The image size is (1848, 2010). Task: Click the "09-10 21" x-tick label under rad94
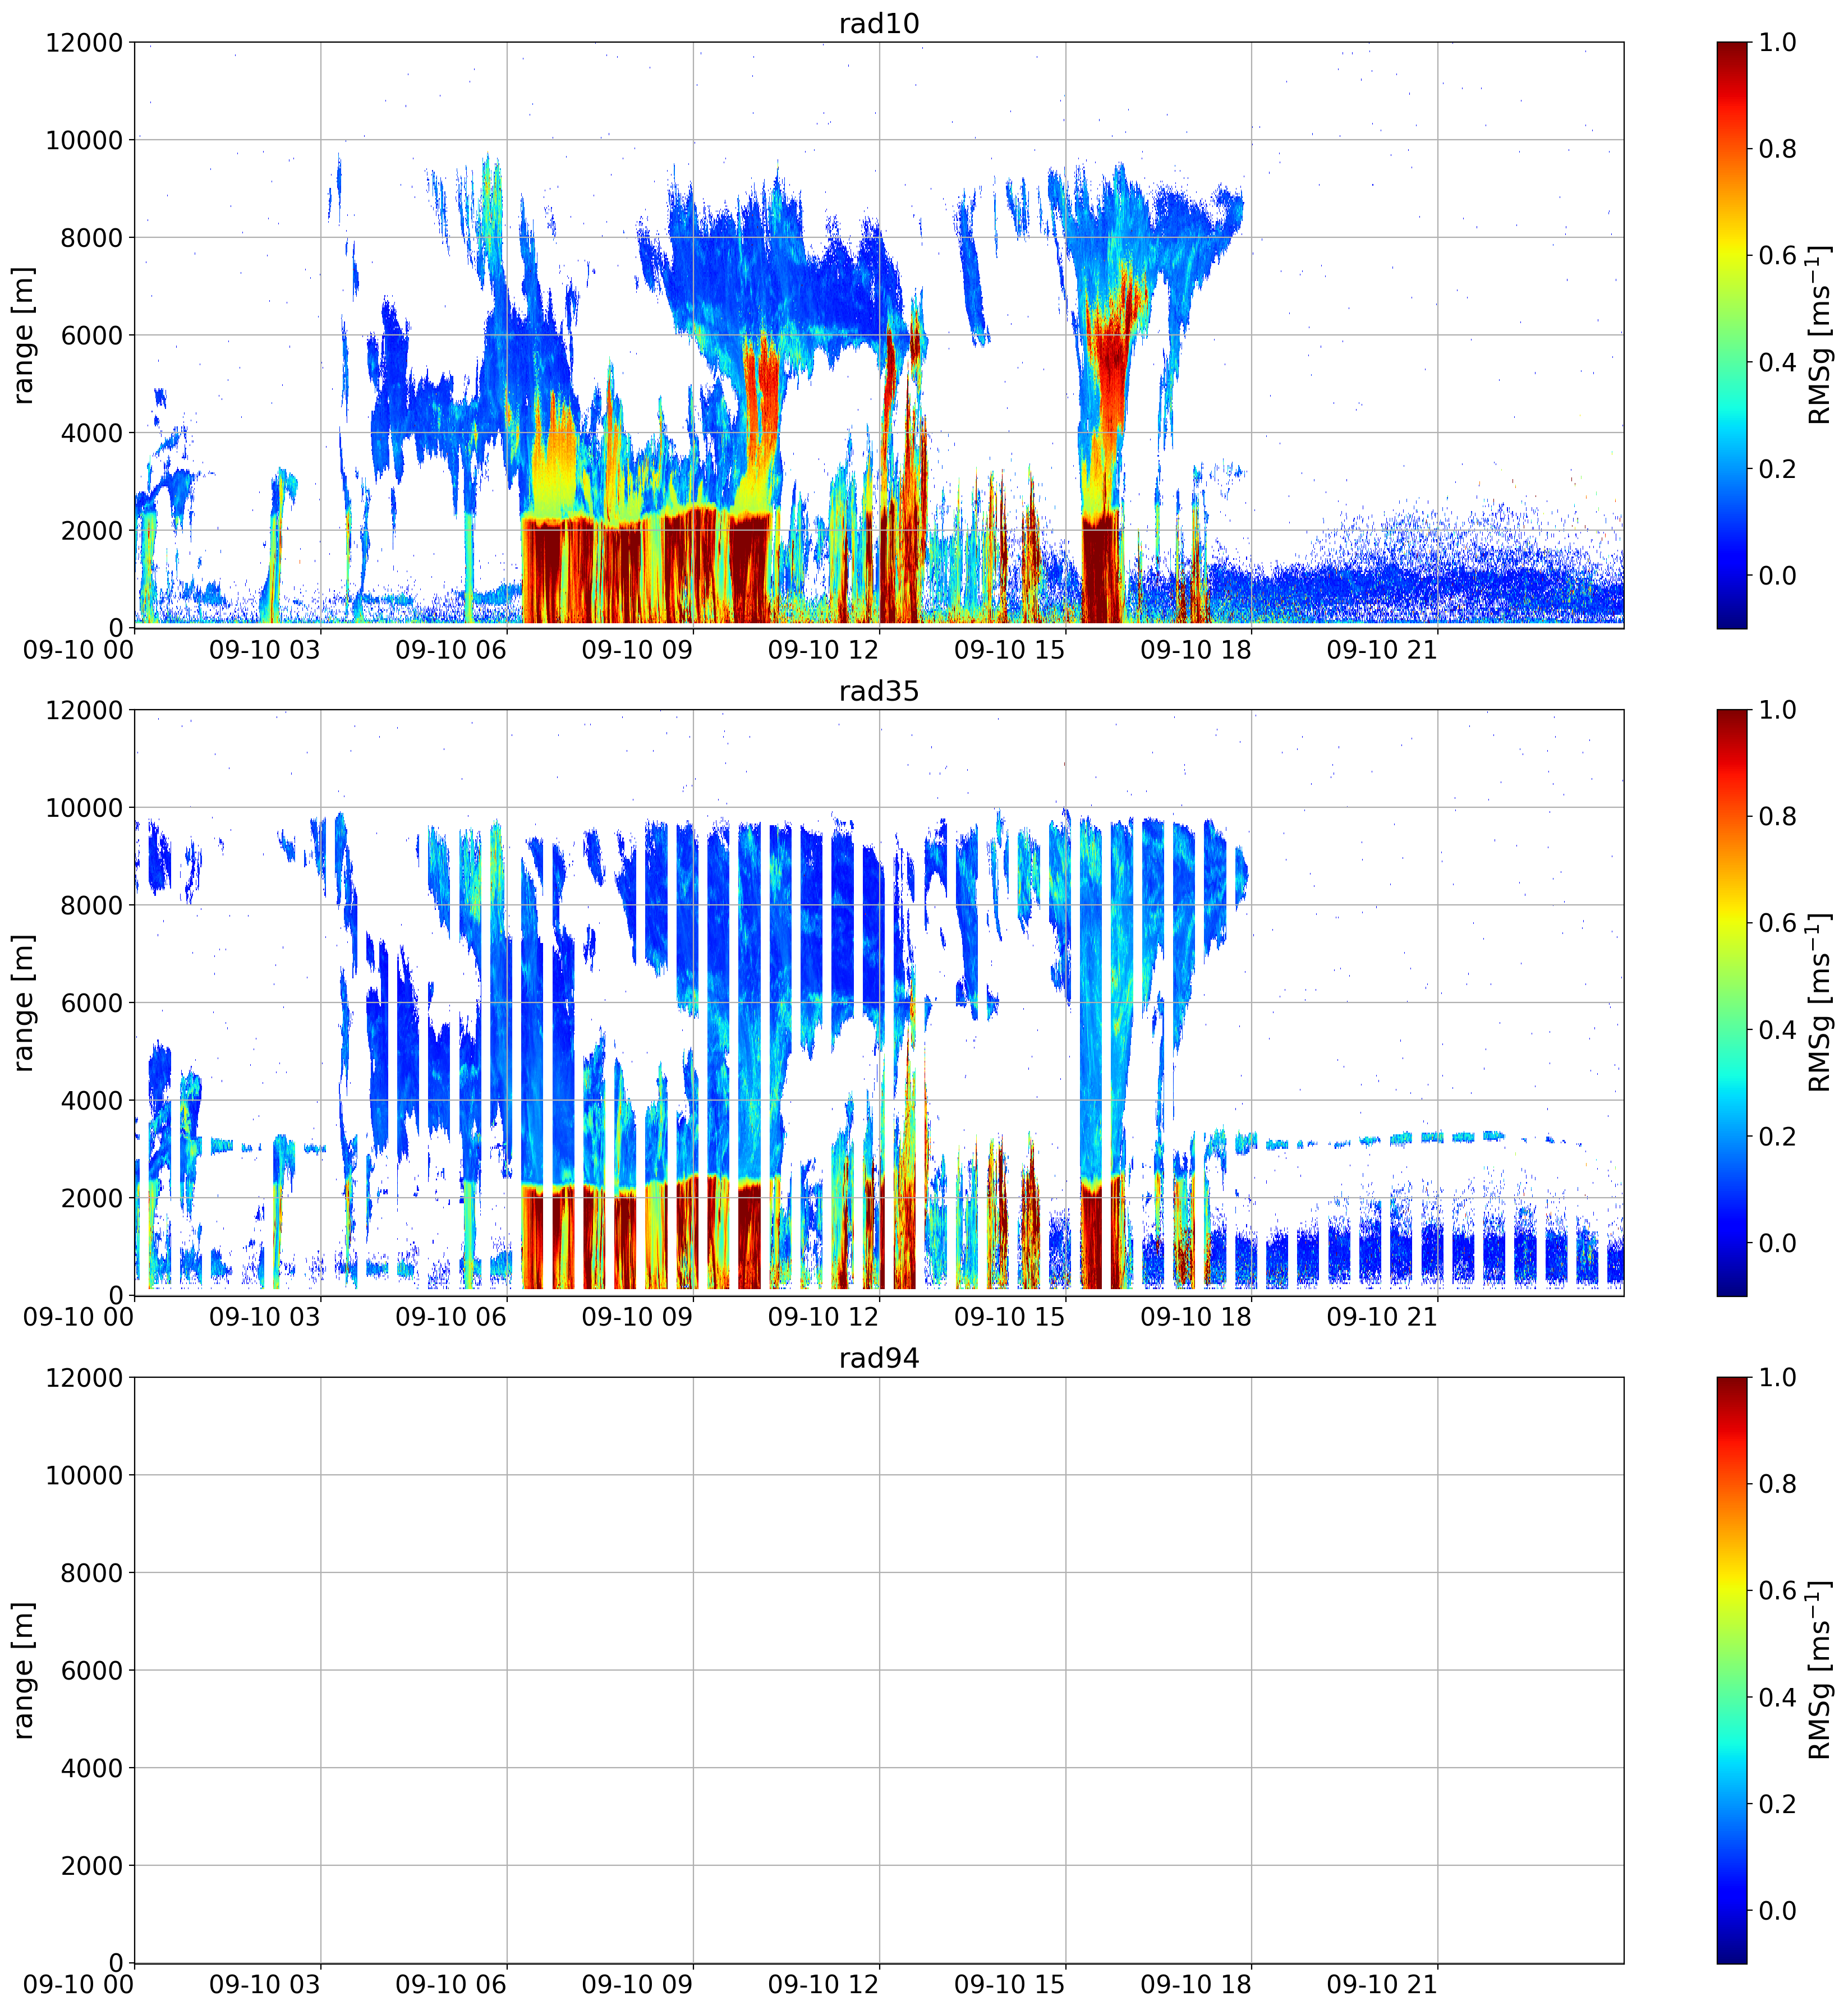[x=1382, y=1985]
